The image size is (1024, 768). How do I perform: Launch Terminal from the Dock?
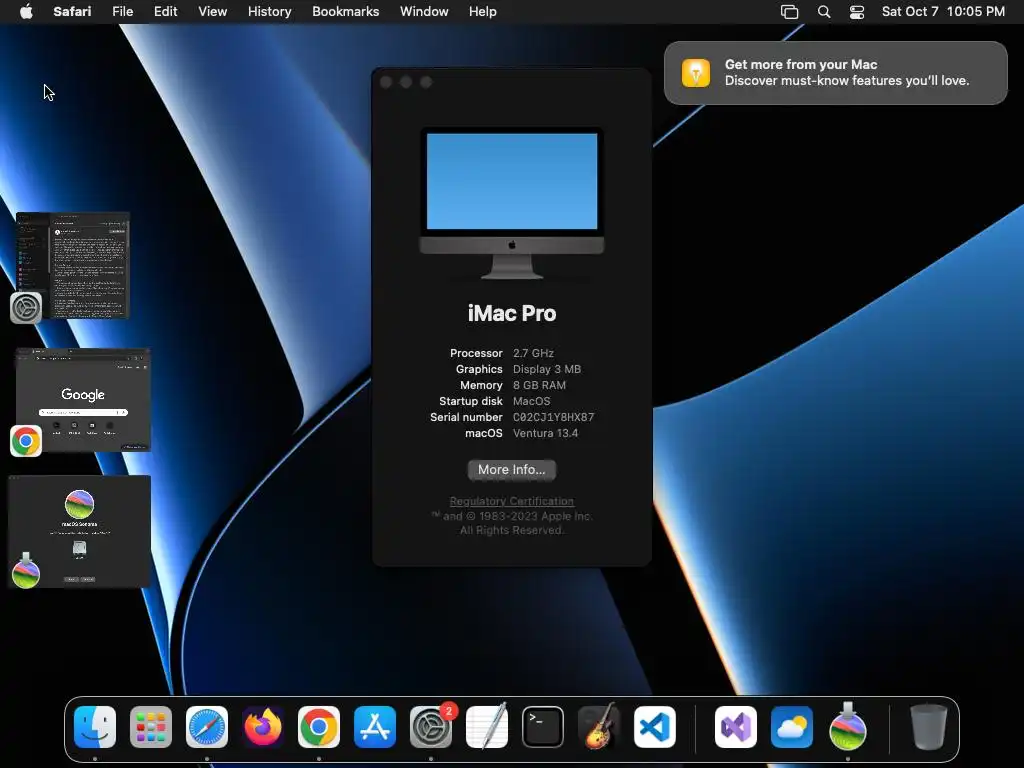543,727
